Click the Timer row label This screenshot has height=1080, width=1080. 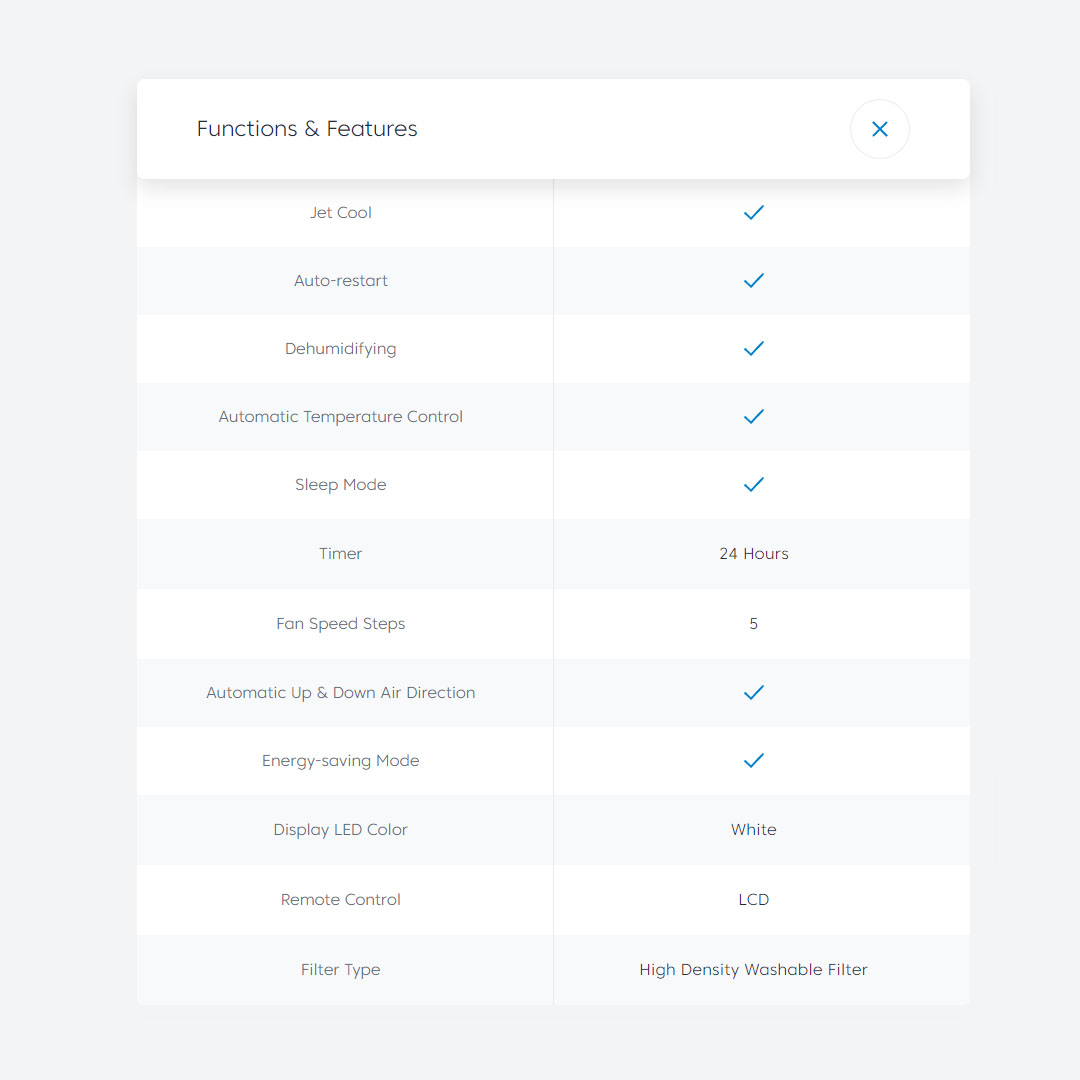[340, 554]
